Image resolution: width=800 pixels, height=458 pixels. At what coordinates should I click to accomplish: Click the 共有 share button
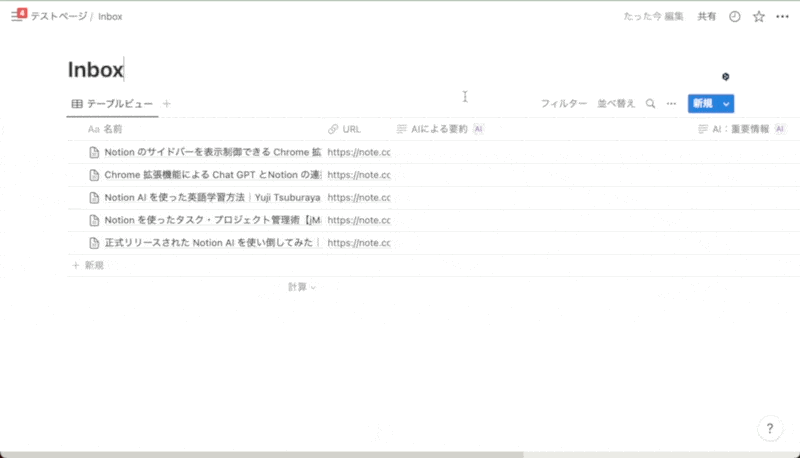(x=707, y=16)
